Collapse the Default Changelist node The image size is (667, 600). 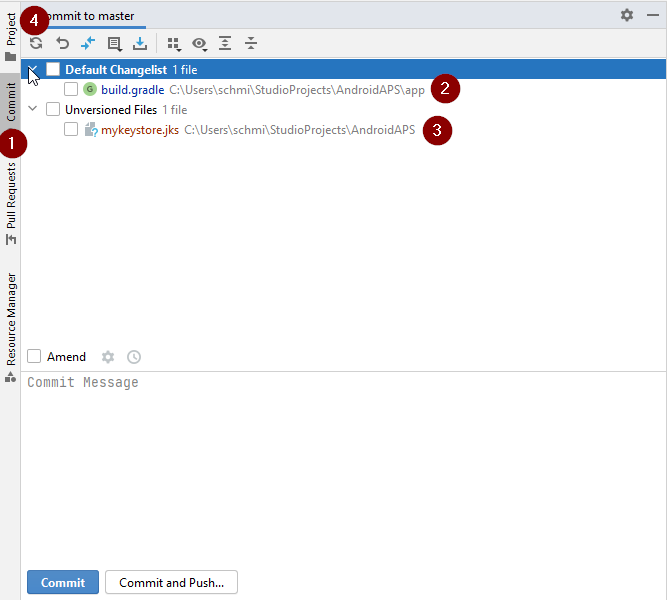tap(33, 69)
